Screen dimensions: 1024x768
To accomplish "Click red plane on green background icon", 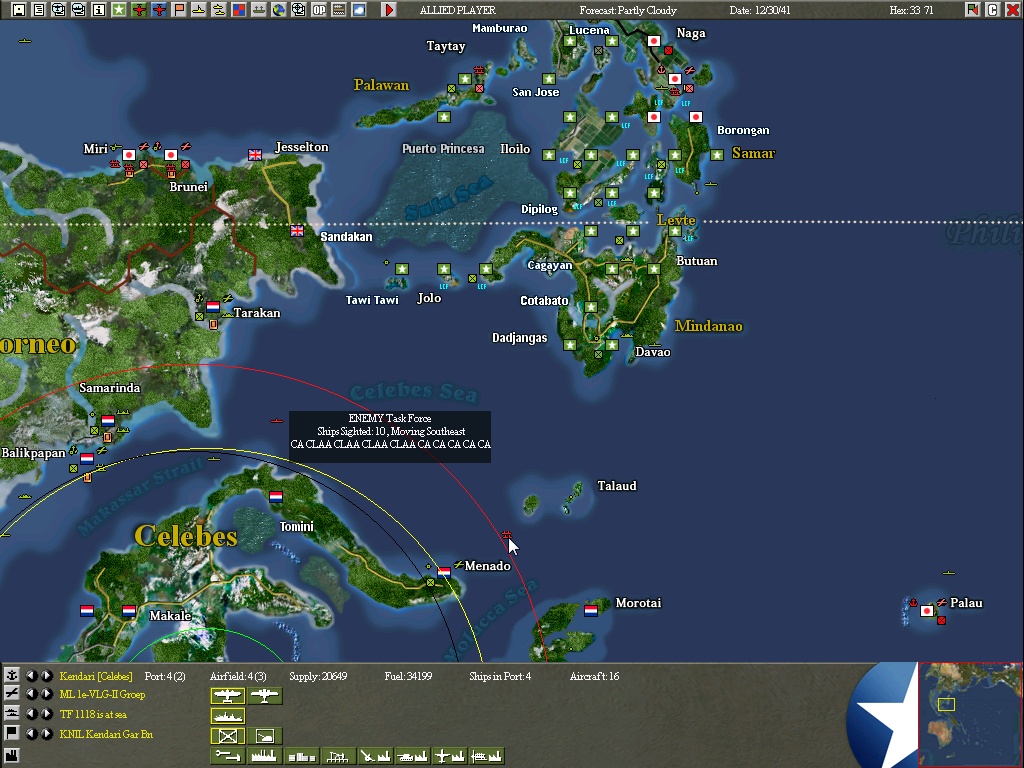I will click(x=139, y=10).
